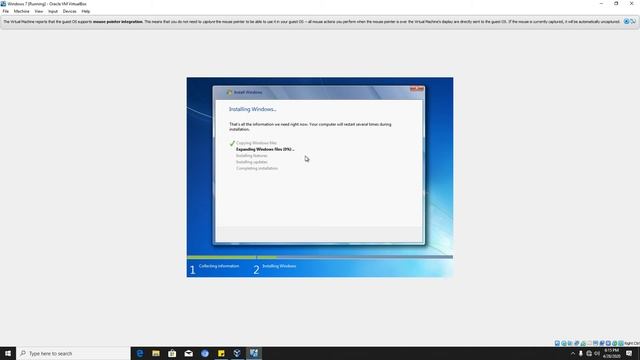Click the Type here to search box
Screen dimensions: 640x360
(73, 353)
